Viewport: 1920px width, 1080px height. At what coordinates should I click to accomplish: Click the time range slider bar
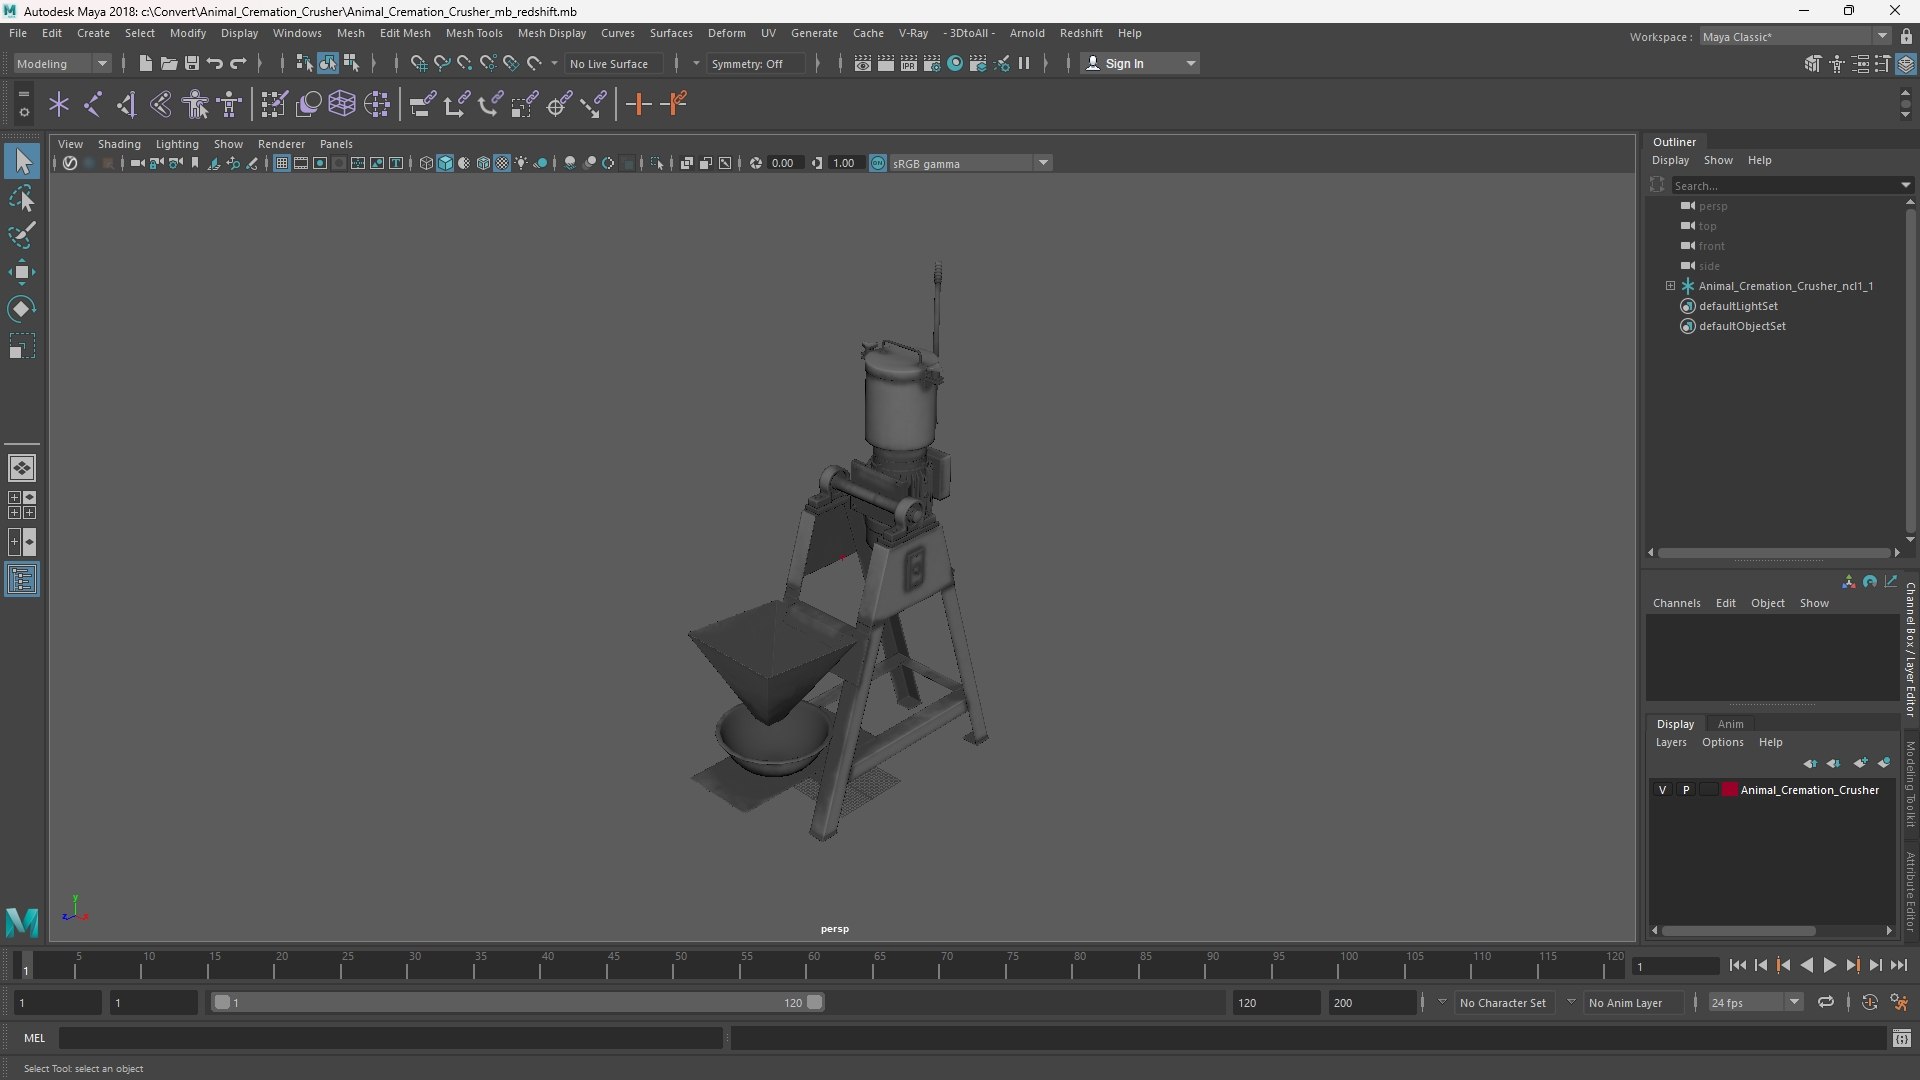click(518, 1002)
